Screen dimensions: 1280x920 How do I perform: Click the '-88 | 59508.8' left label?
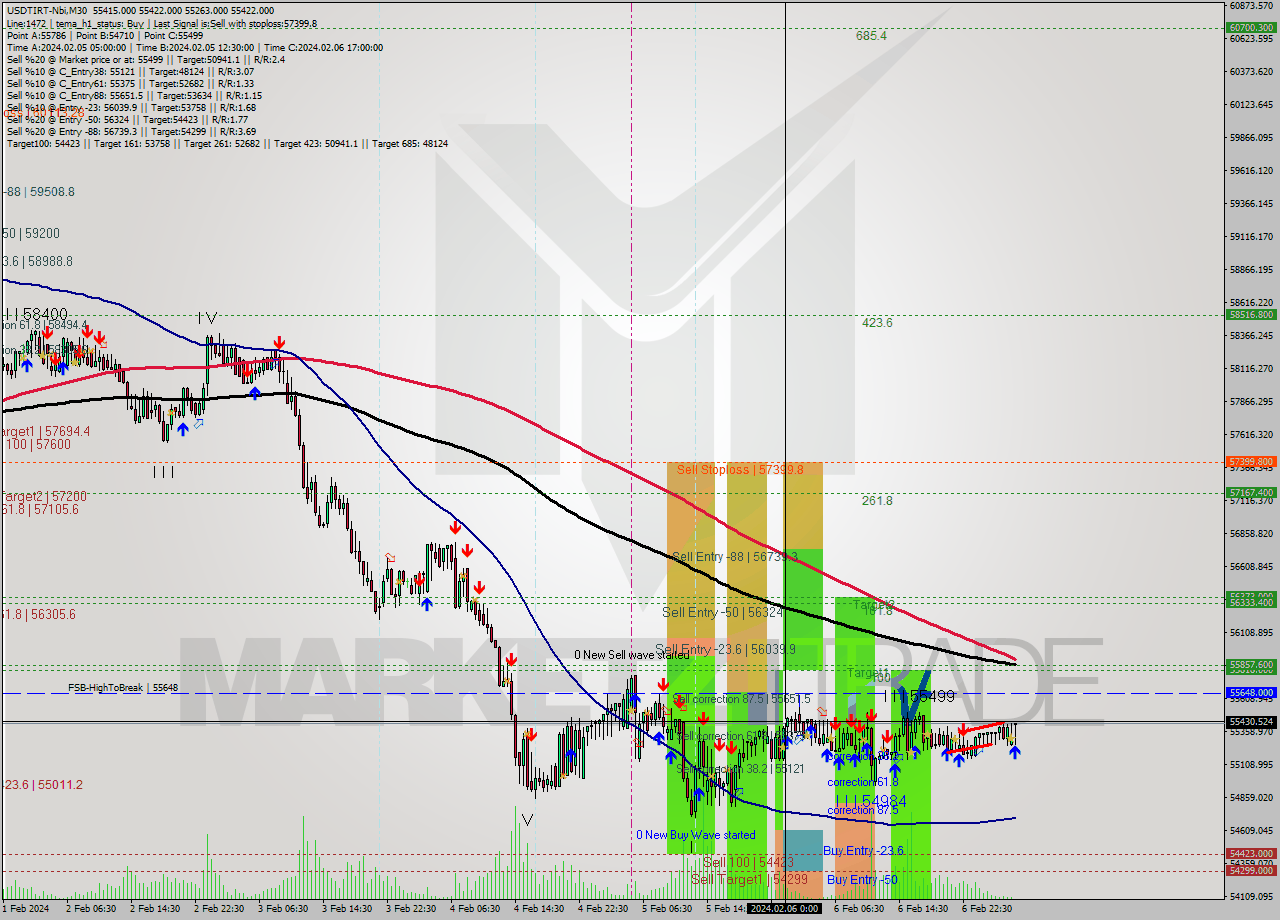click(38, 191)
